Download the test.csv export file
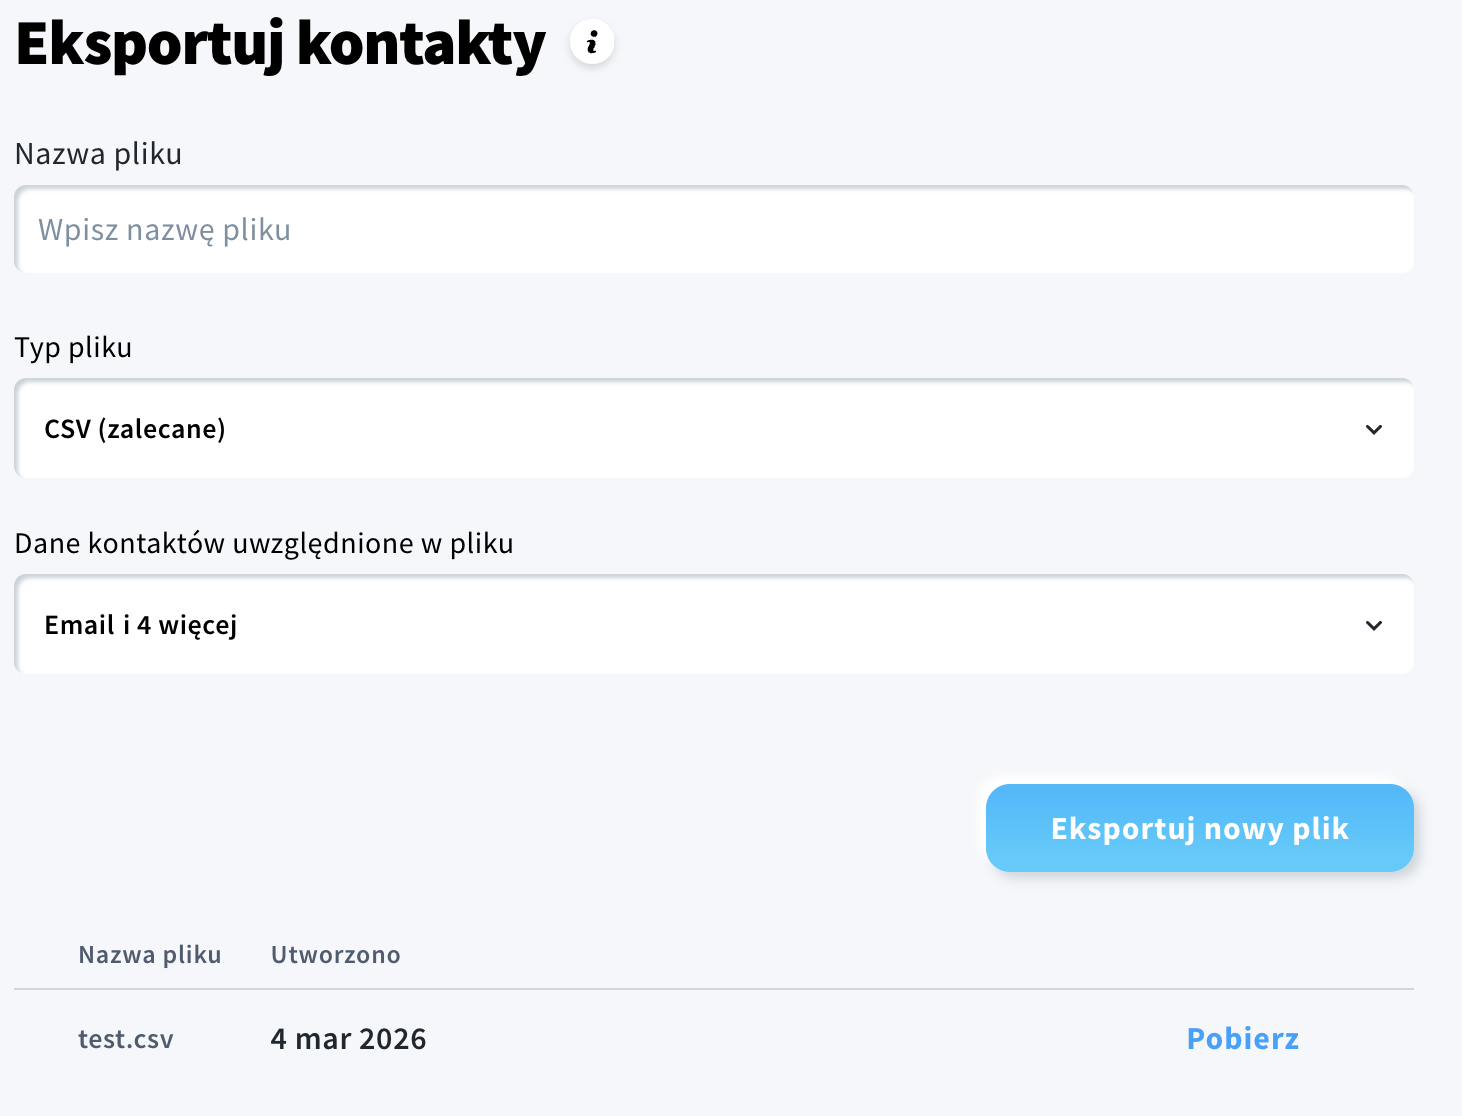1462x1116 pixels. (1242, 1038)
